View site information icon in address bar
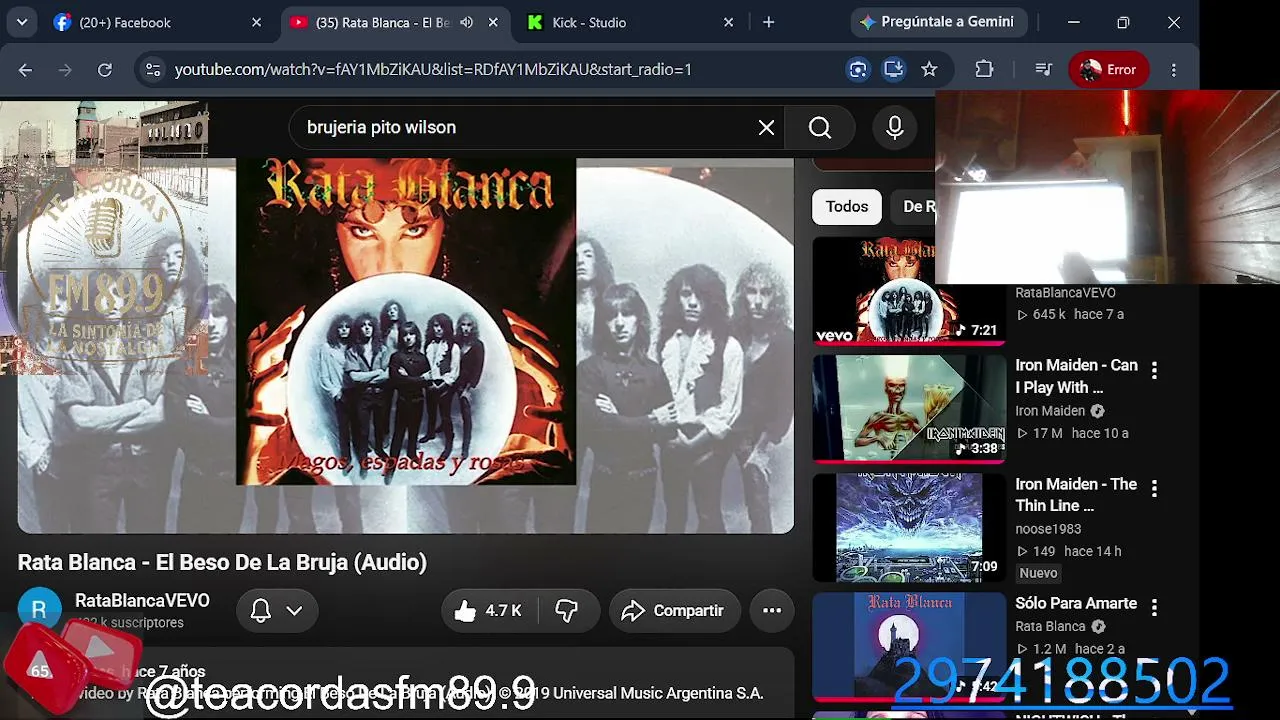 [153, 69]
